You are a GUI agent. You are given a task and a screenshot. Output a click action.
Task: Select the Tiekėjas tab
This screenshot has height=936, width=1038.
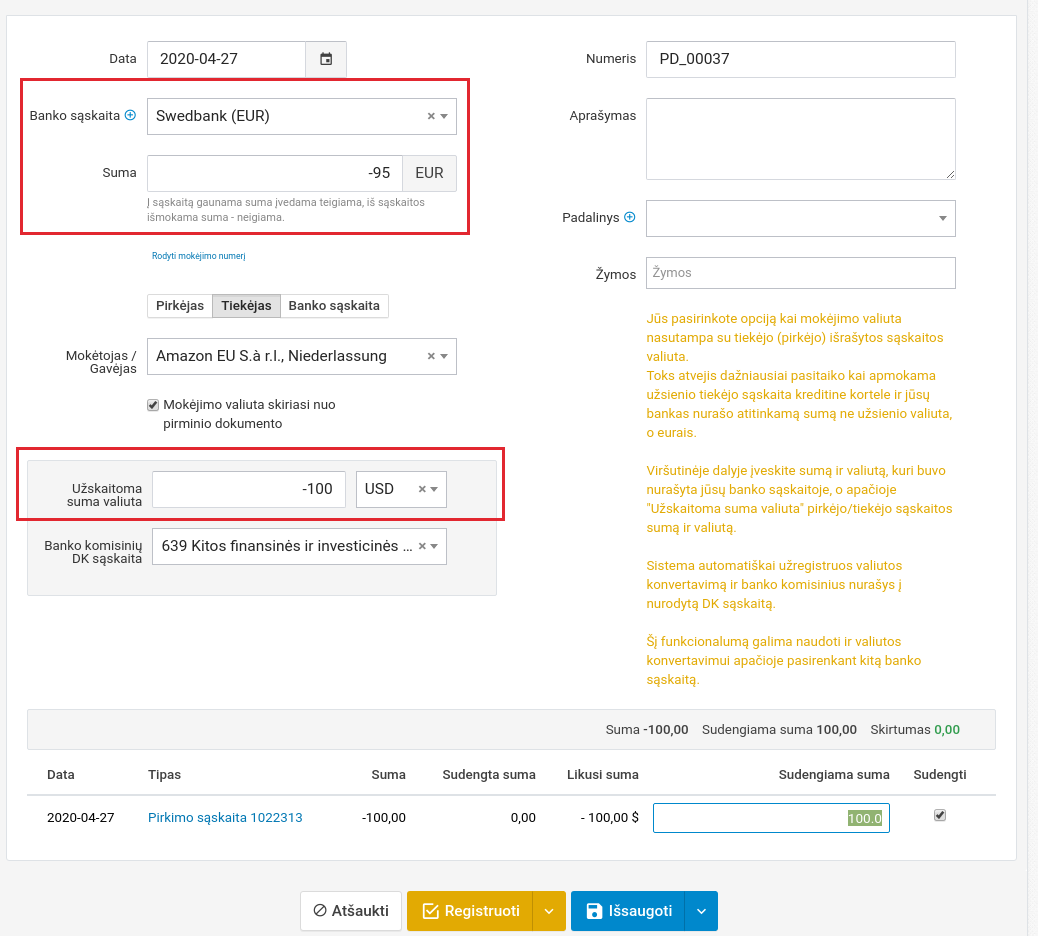[x=246, y=306]
